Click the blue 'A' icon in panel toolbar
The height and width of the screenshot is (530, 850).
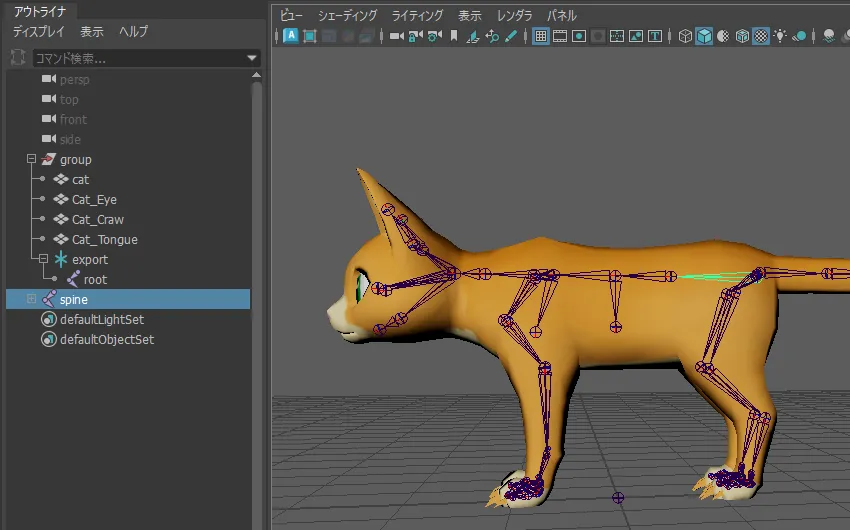click(x=291, y=36)
